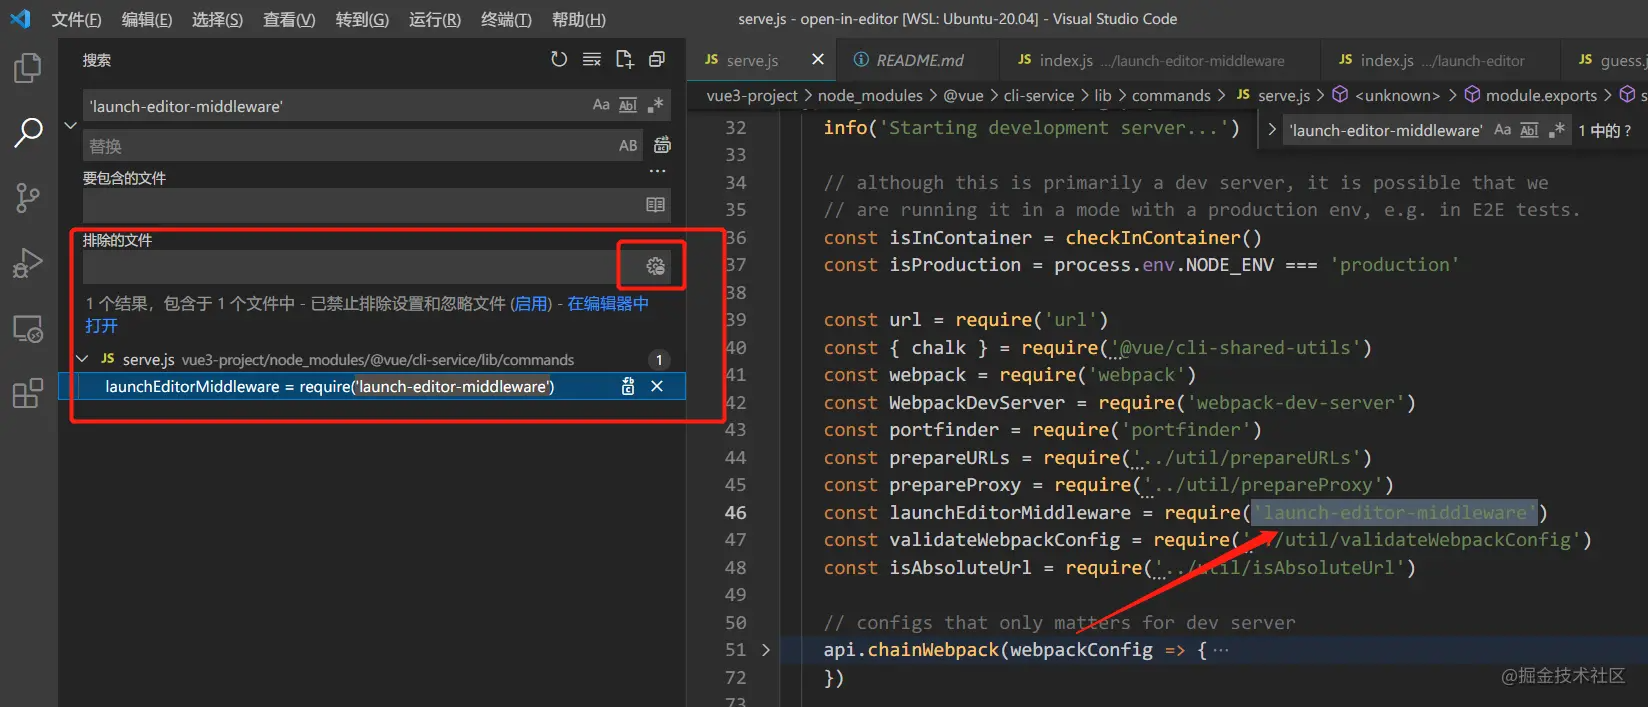Expand folded code at line 51
The height and width of the screenshot is (707, 1648).
coord(766,650)
